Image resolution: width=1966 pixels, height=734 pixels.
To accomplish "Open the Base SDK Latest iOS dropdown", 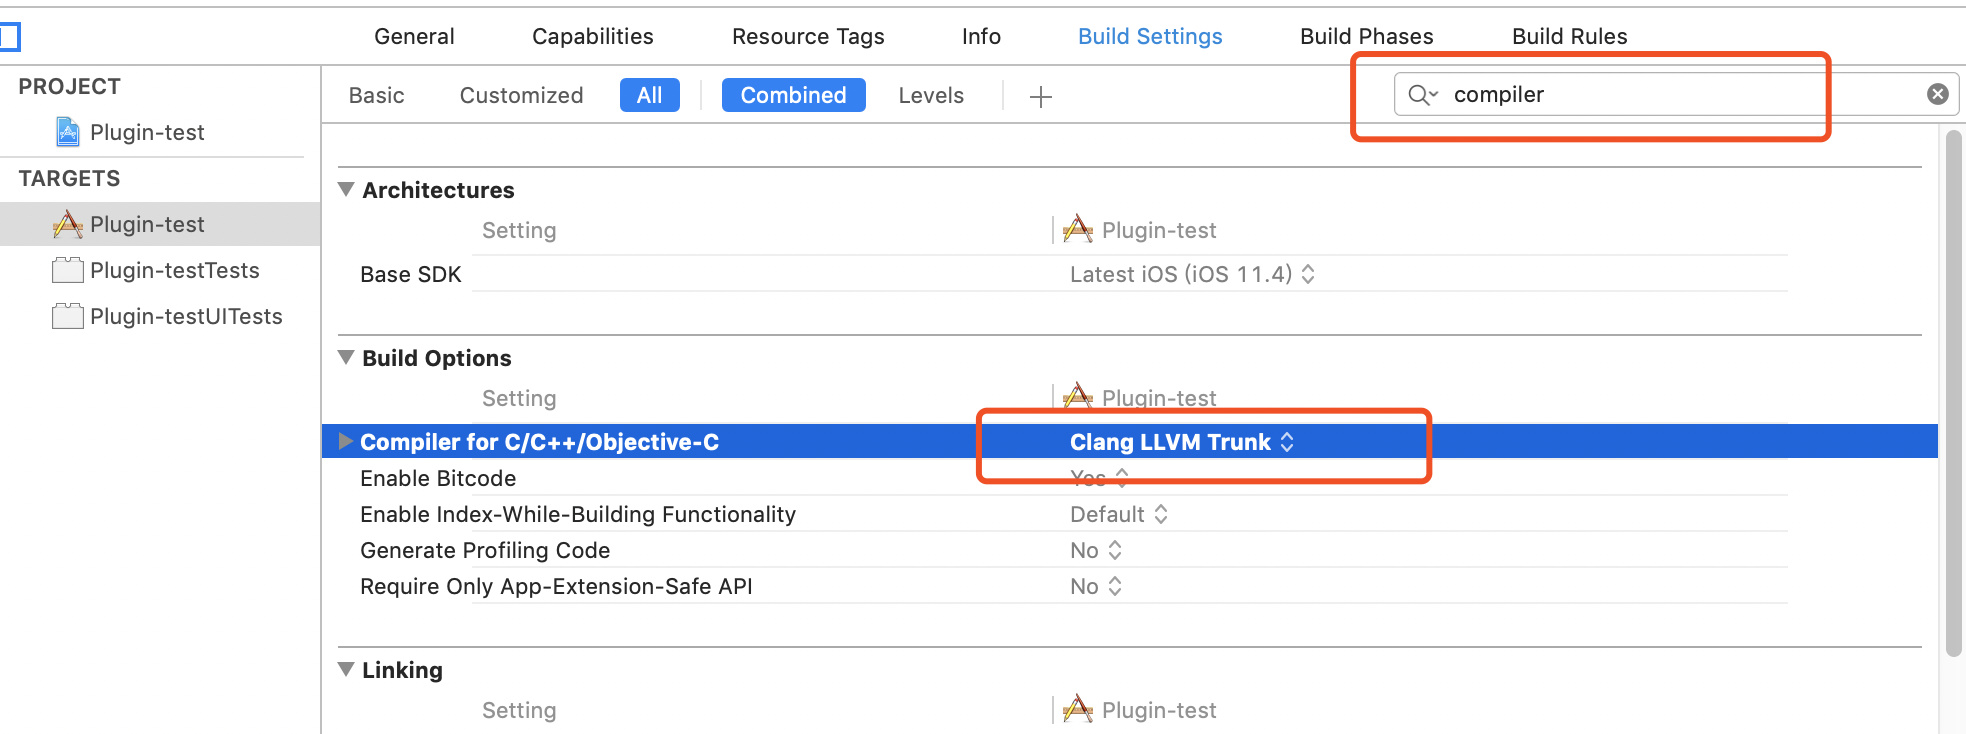I will [x=1192, y=274].
